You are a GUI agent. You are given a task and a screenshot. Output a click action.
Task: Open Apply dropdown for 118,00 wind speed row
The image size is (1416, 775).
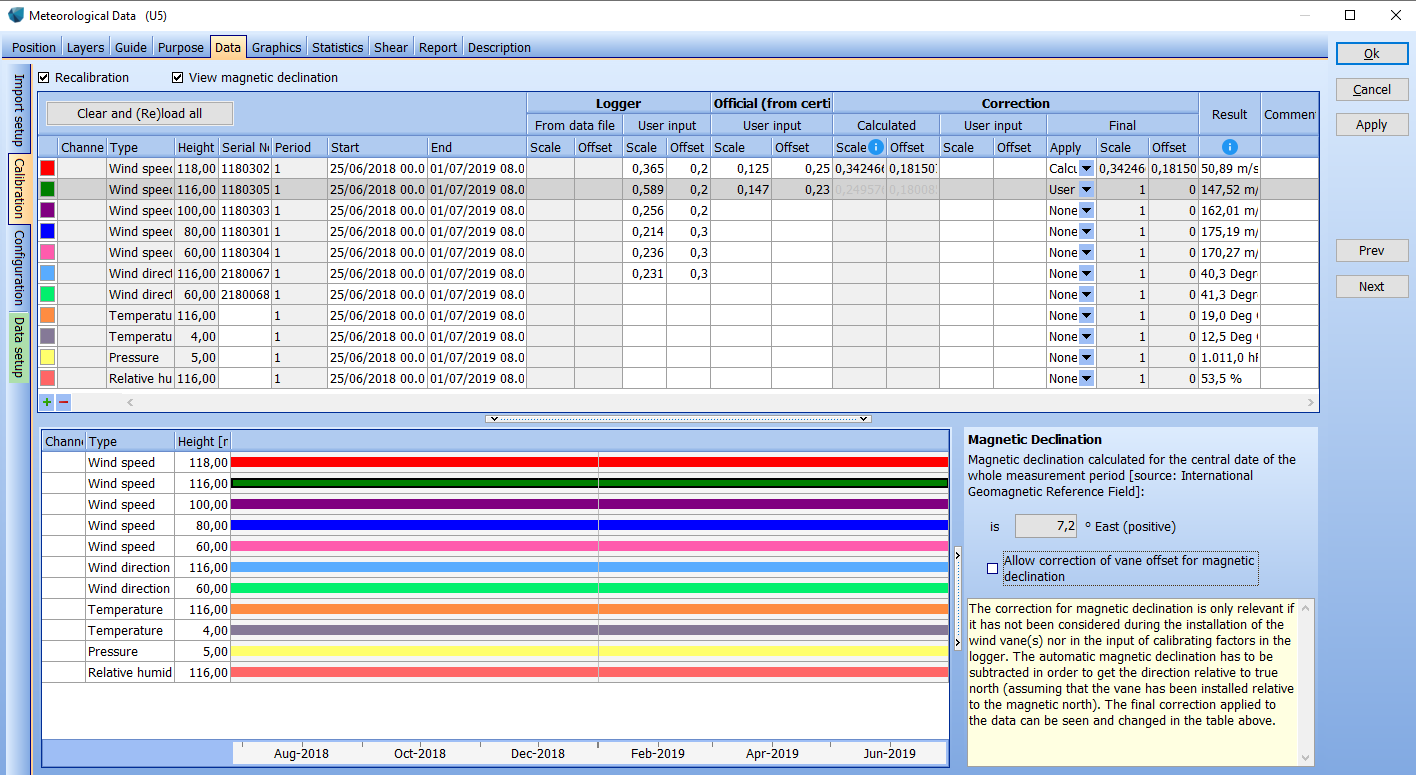(1086, 169)
